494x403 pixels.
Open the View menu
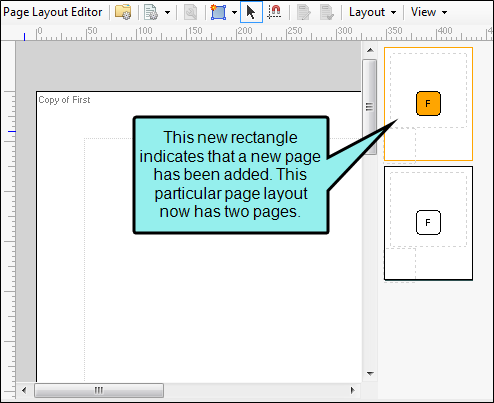click(429, 12)
